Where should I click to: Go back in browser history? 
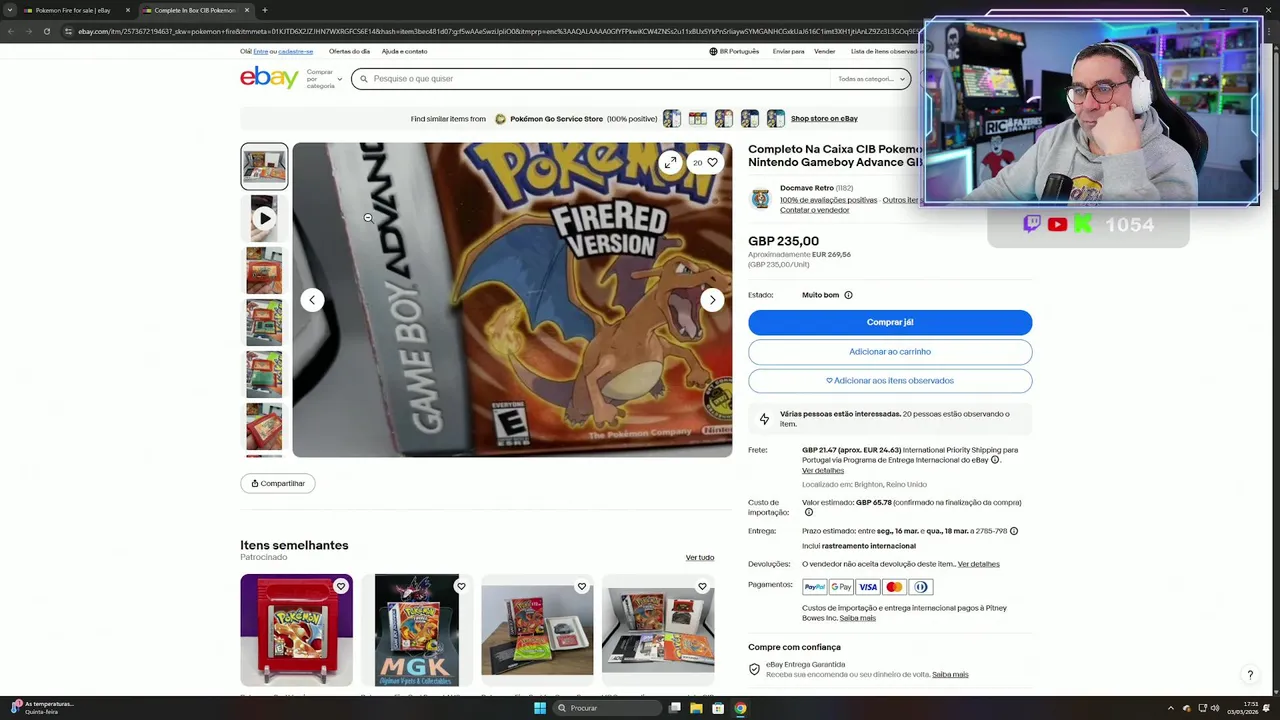click(x=10, y=31)
